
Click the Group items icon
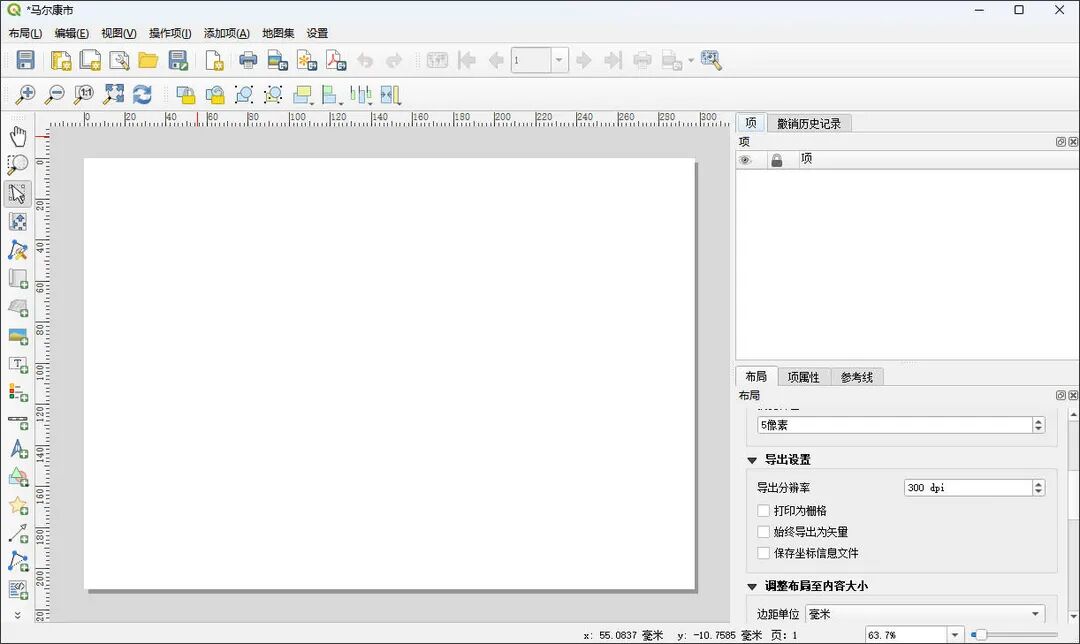point(244,94)
